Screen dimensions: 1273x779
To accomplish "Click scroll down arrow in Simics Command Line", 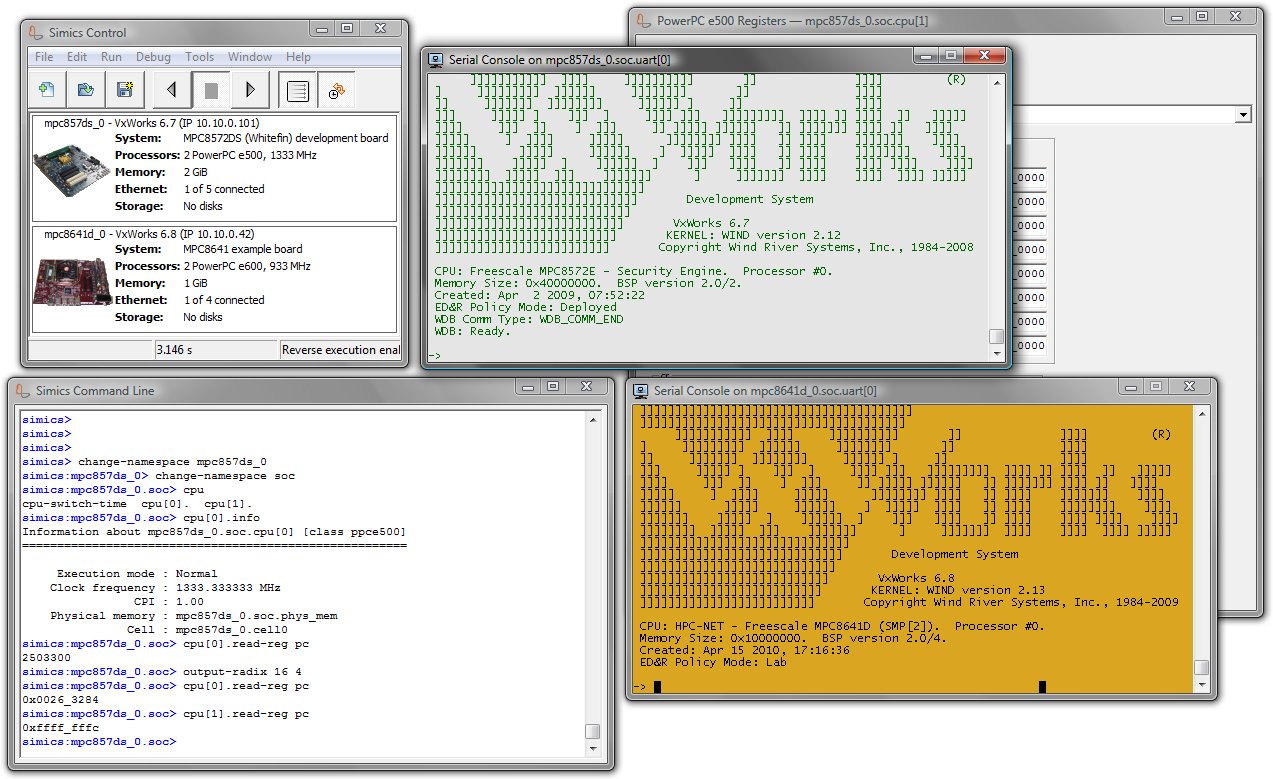I will [x=593, y=749].
